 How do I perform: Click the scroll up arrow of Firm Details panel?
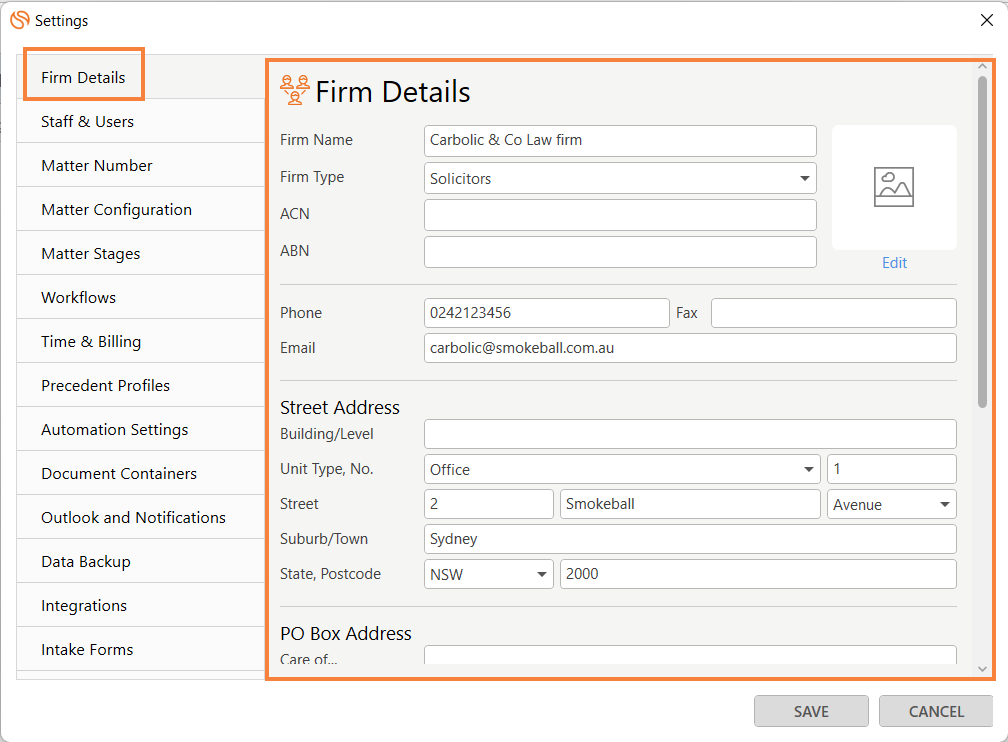coord(982,66)
